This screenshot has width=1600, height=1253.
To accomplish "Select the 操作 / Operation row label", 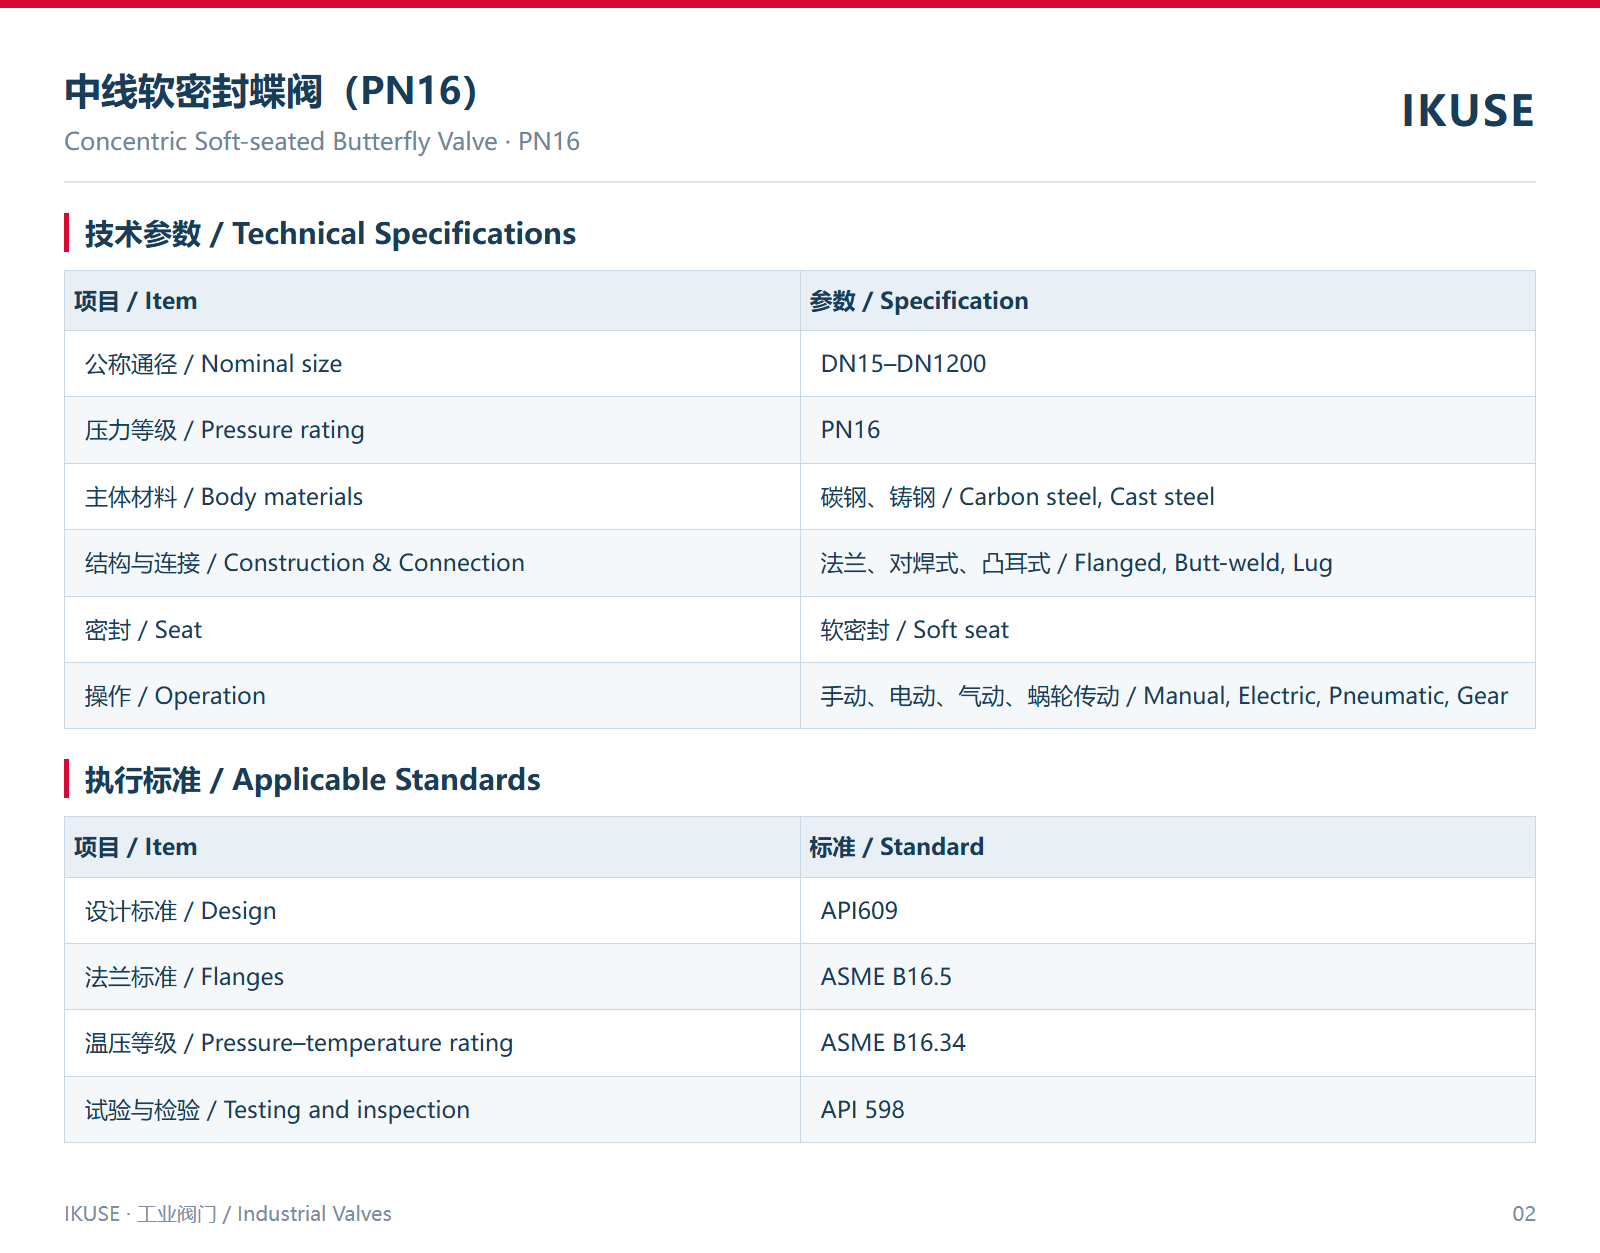I will pos(175,696).
